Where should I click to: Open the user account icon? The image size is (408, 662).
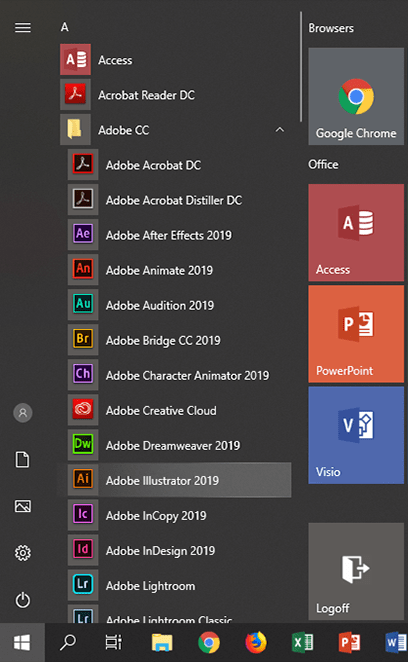[23, 413]
